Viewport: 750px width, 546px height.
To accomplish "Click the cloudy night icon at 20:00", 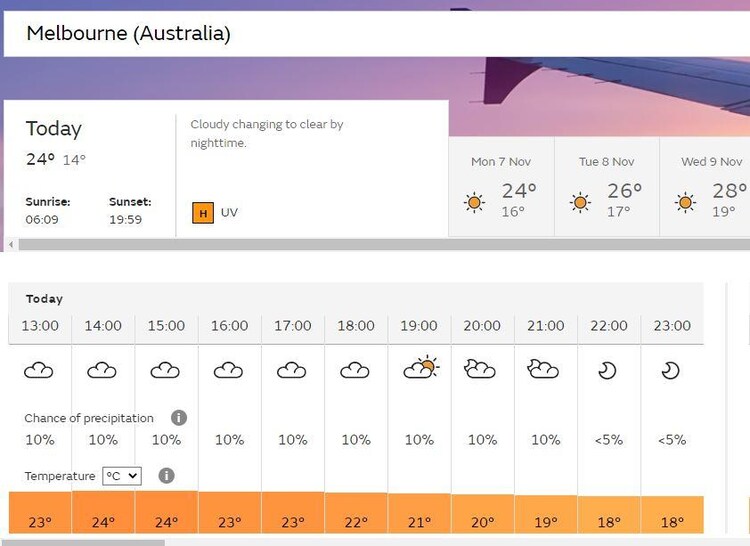I will (x=481, y=370).
